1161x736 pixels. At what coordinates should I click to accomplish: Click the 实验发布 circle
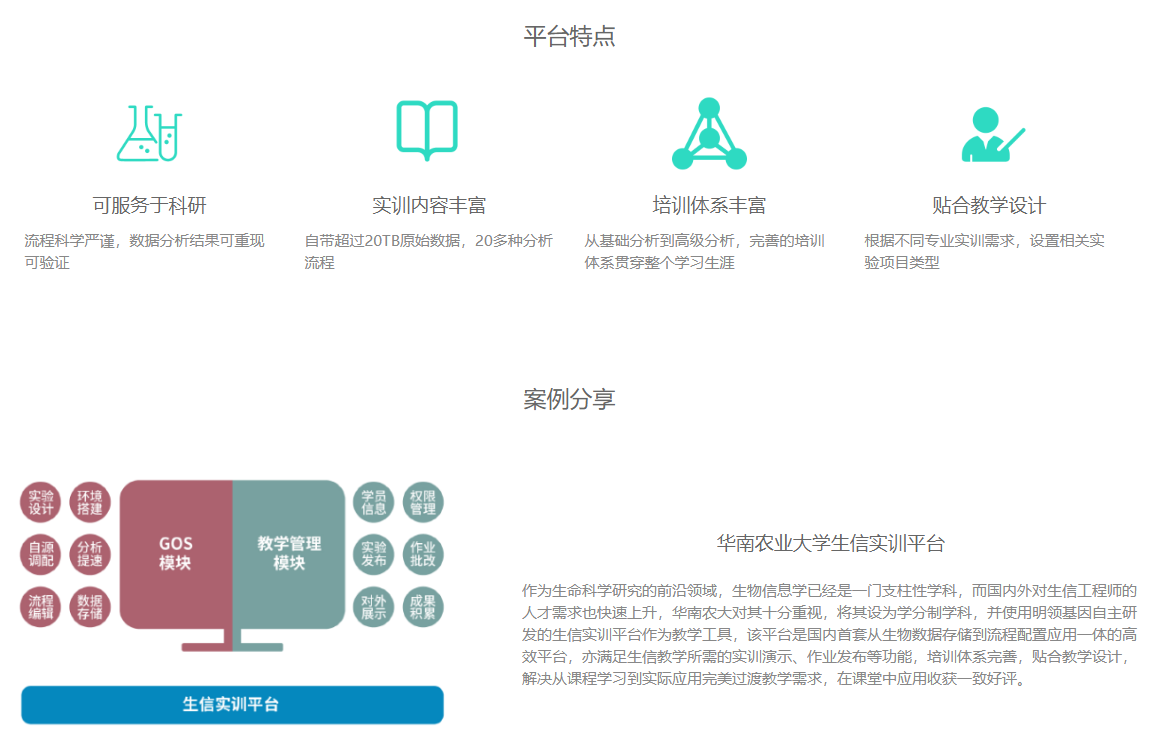click(373, 554)
